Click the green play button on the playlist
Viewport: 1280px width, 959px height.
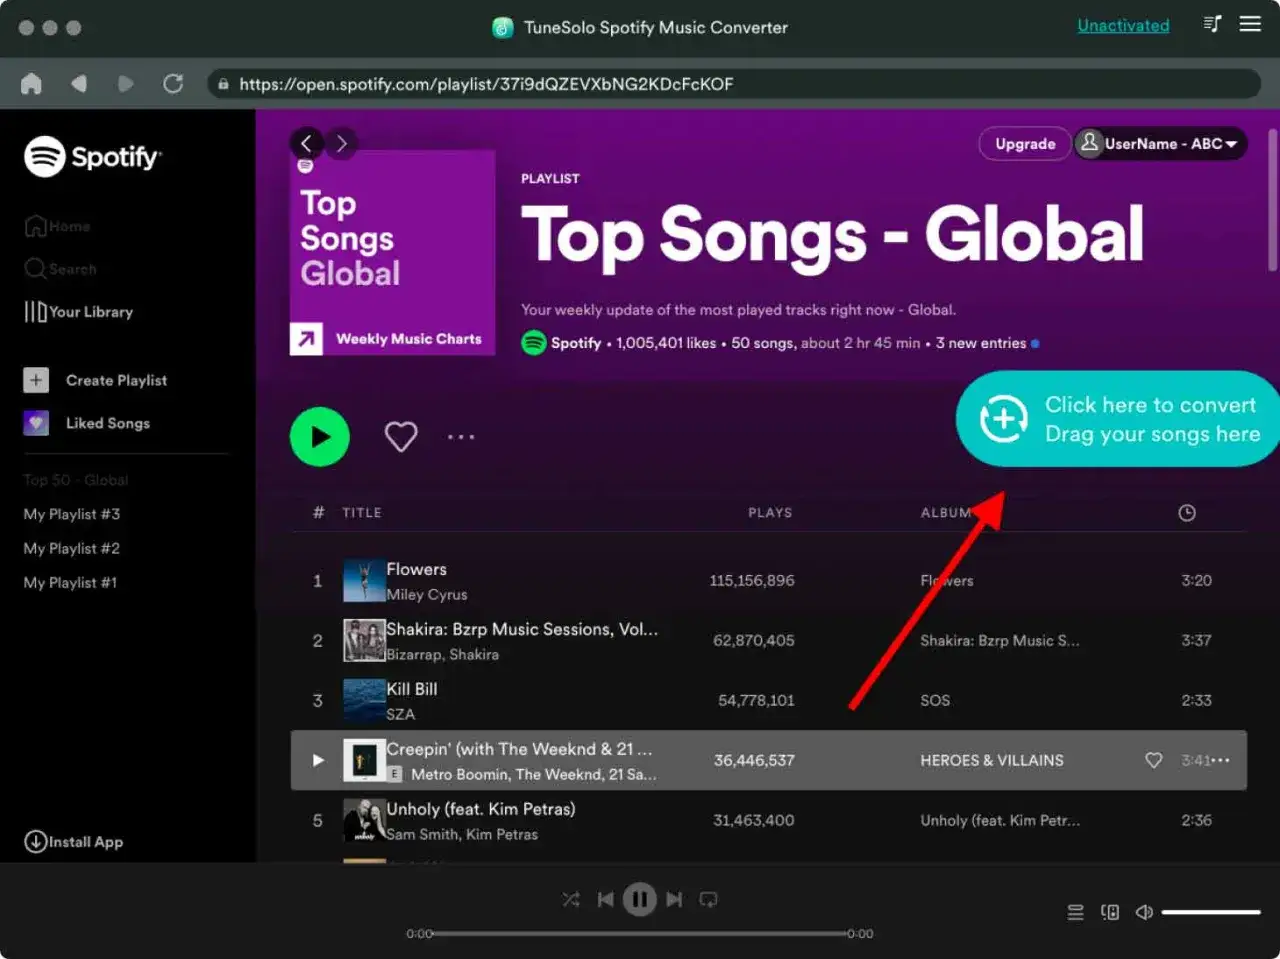[320, 436]
